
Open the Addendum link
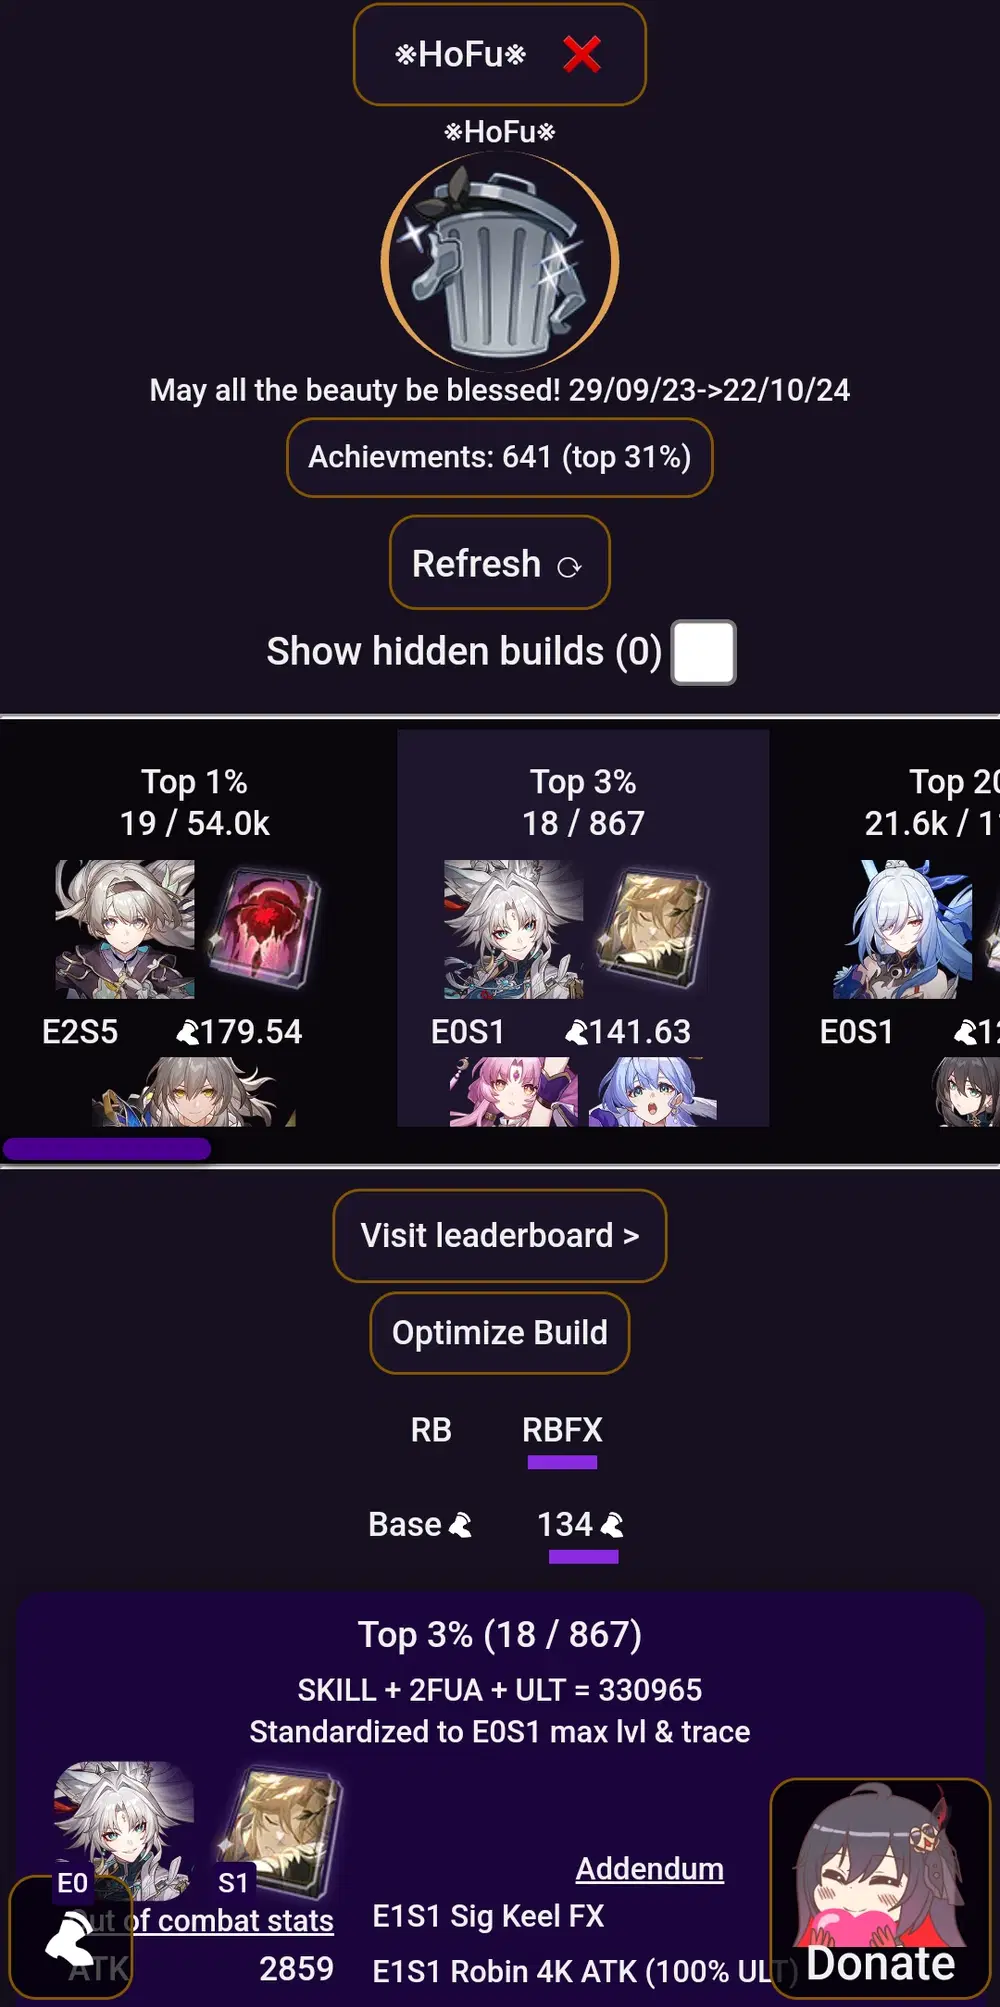(x=650, y=1868)
